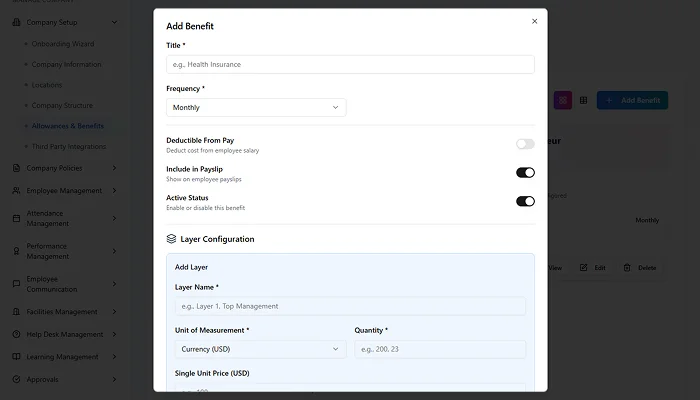Enable Deductible From Pay toggle

tap(525, 144)
